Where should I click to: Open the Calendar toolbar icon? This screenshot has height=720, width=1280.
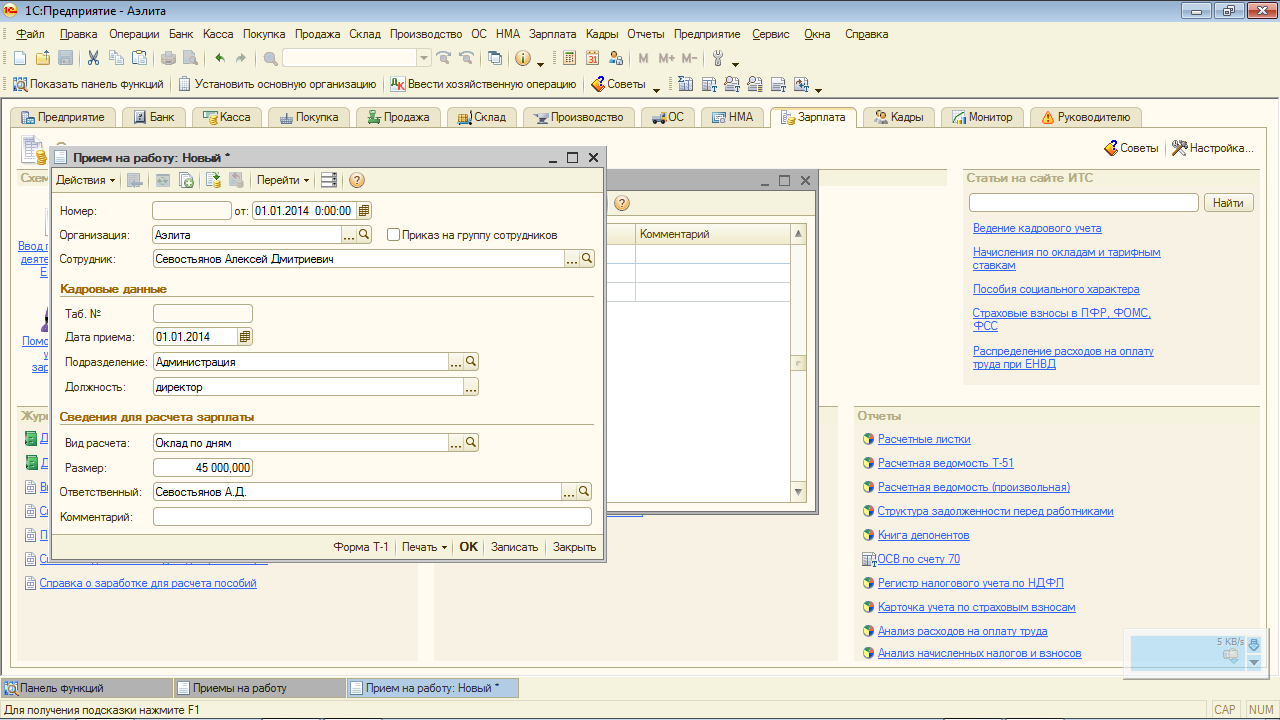(x=593, y=58)
